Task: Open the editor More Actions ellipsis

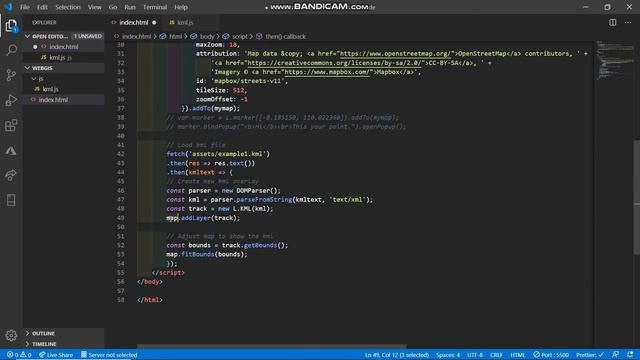Action: (628, 22)
